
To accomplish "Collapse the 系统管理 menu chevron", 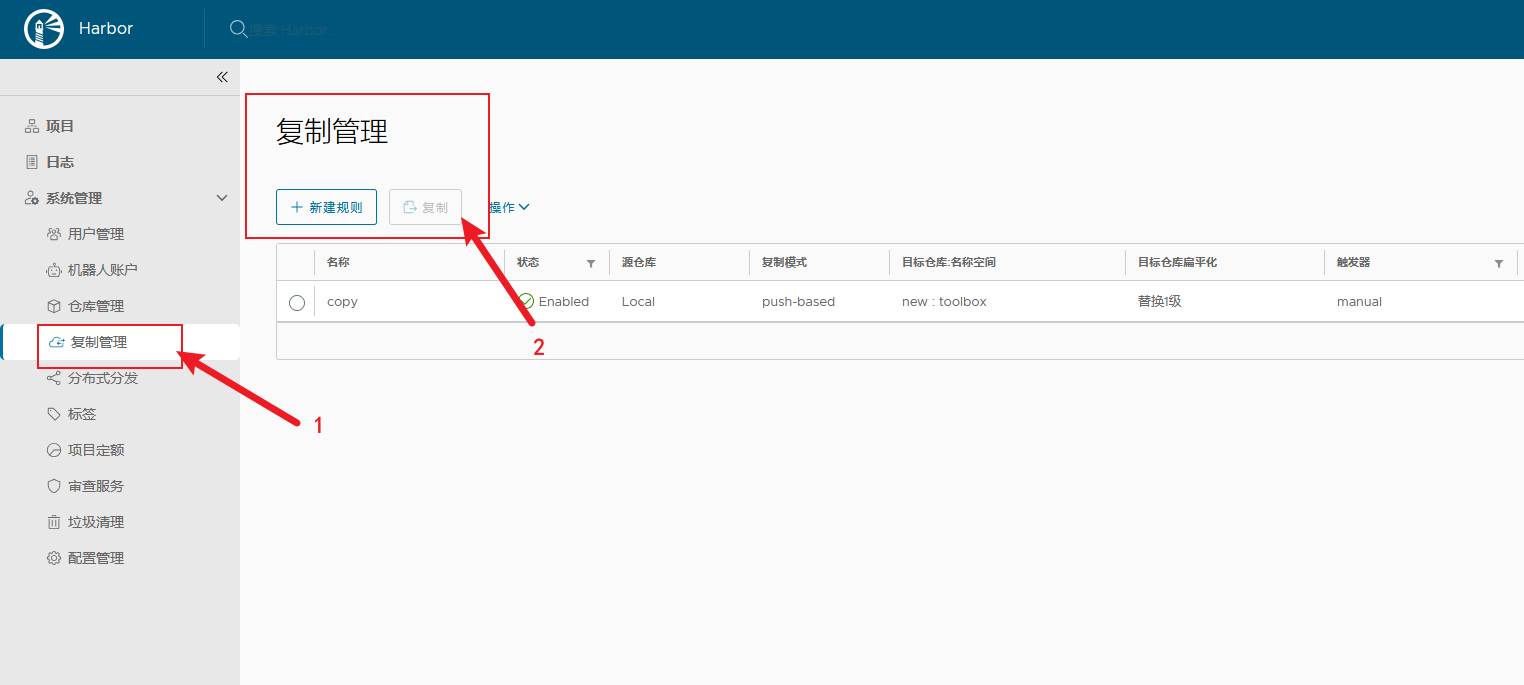I will point(222,198).
